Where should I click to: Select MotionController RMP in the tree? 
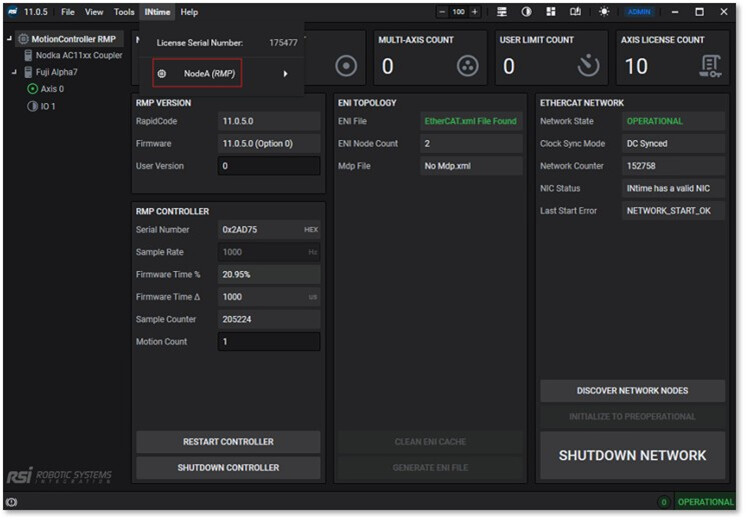73,39
